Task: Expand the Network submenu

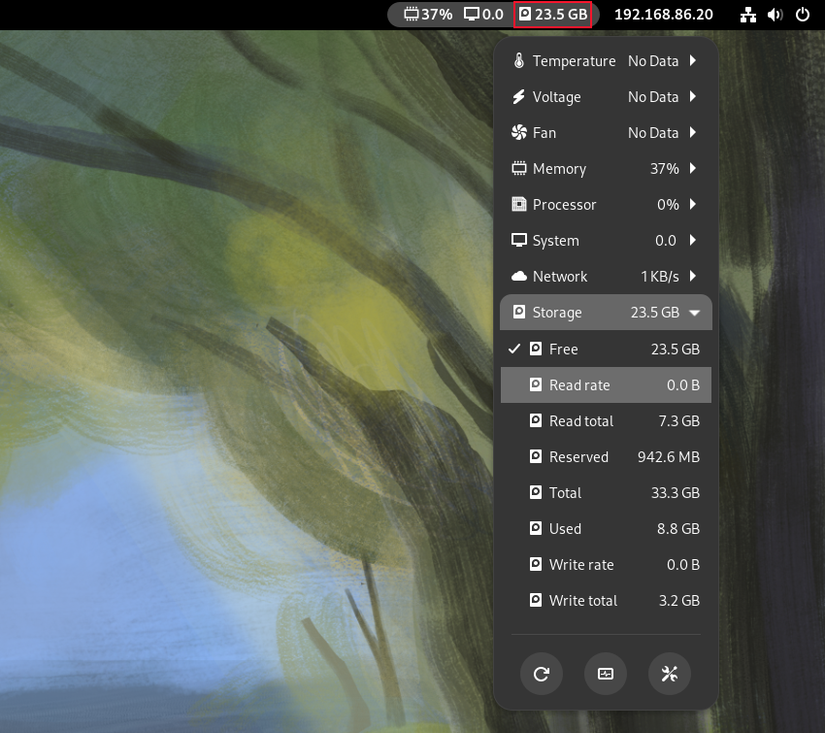Action: click(606, 276)
